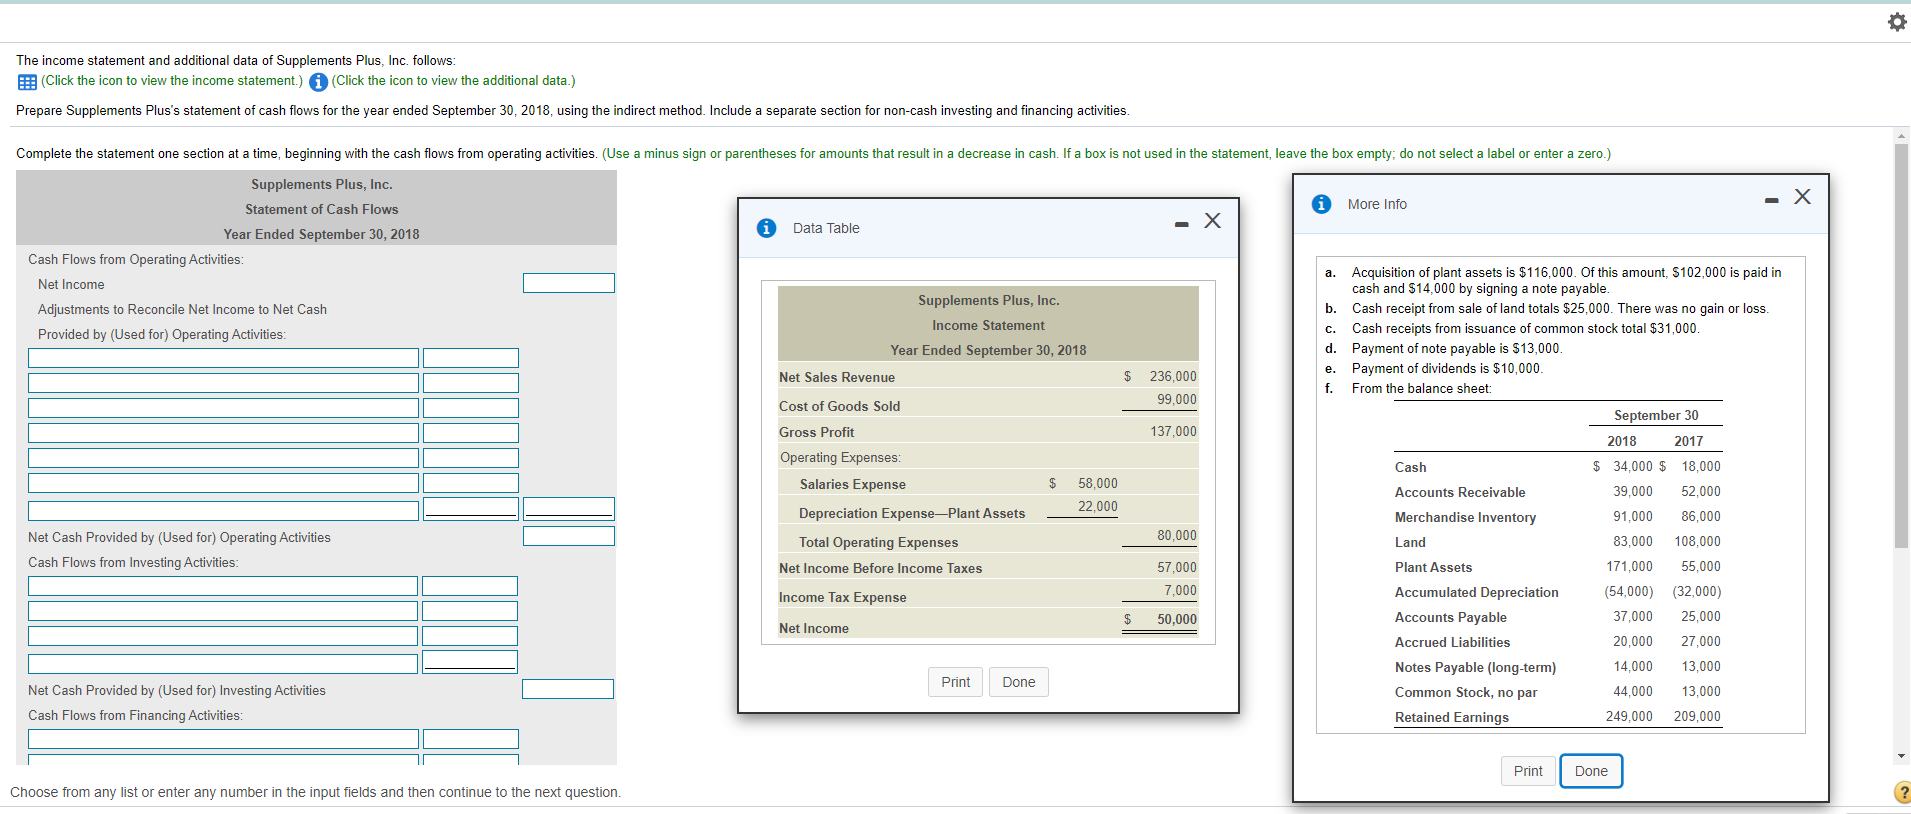The image size is (1911, 814).
Task: Click the Net Income amount field
Action: click(569, 283)
